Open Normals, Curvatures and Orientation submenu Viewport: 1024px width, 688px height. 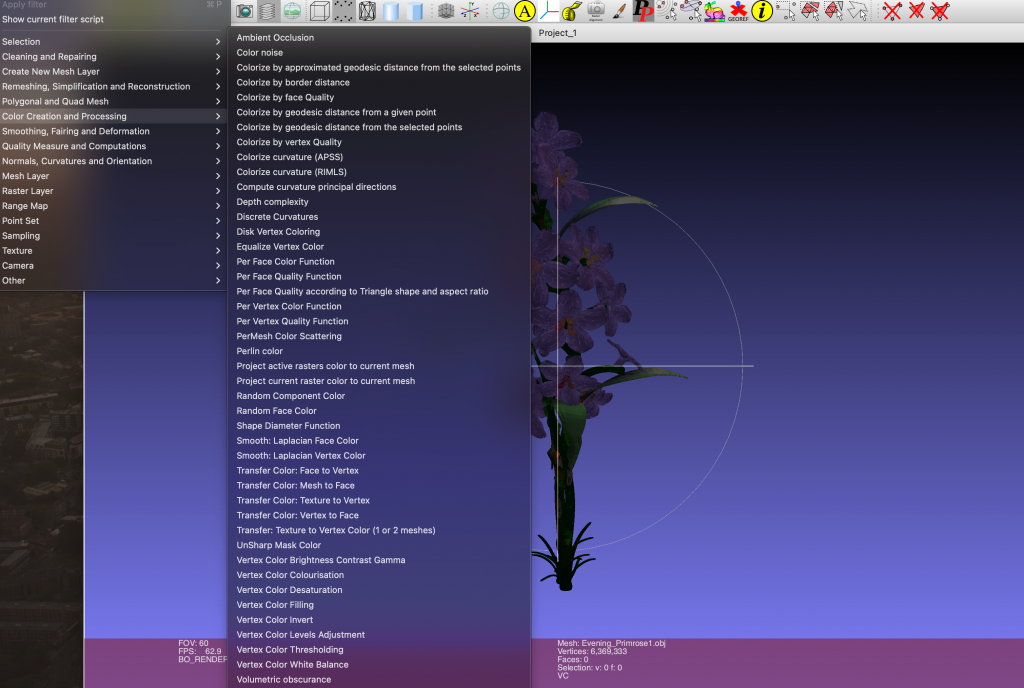(112, 161)
